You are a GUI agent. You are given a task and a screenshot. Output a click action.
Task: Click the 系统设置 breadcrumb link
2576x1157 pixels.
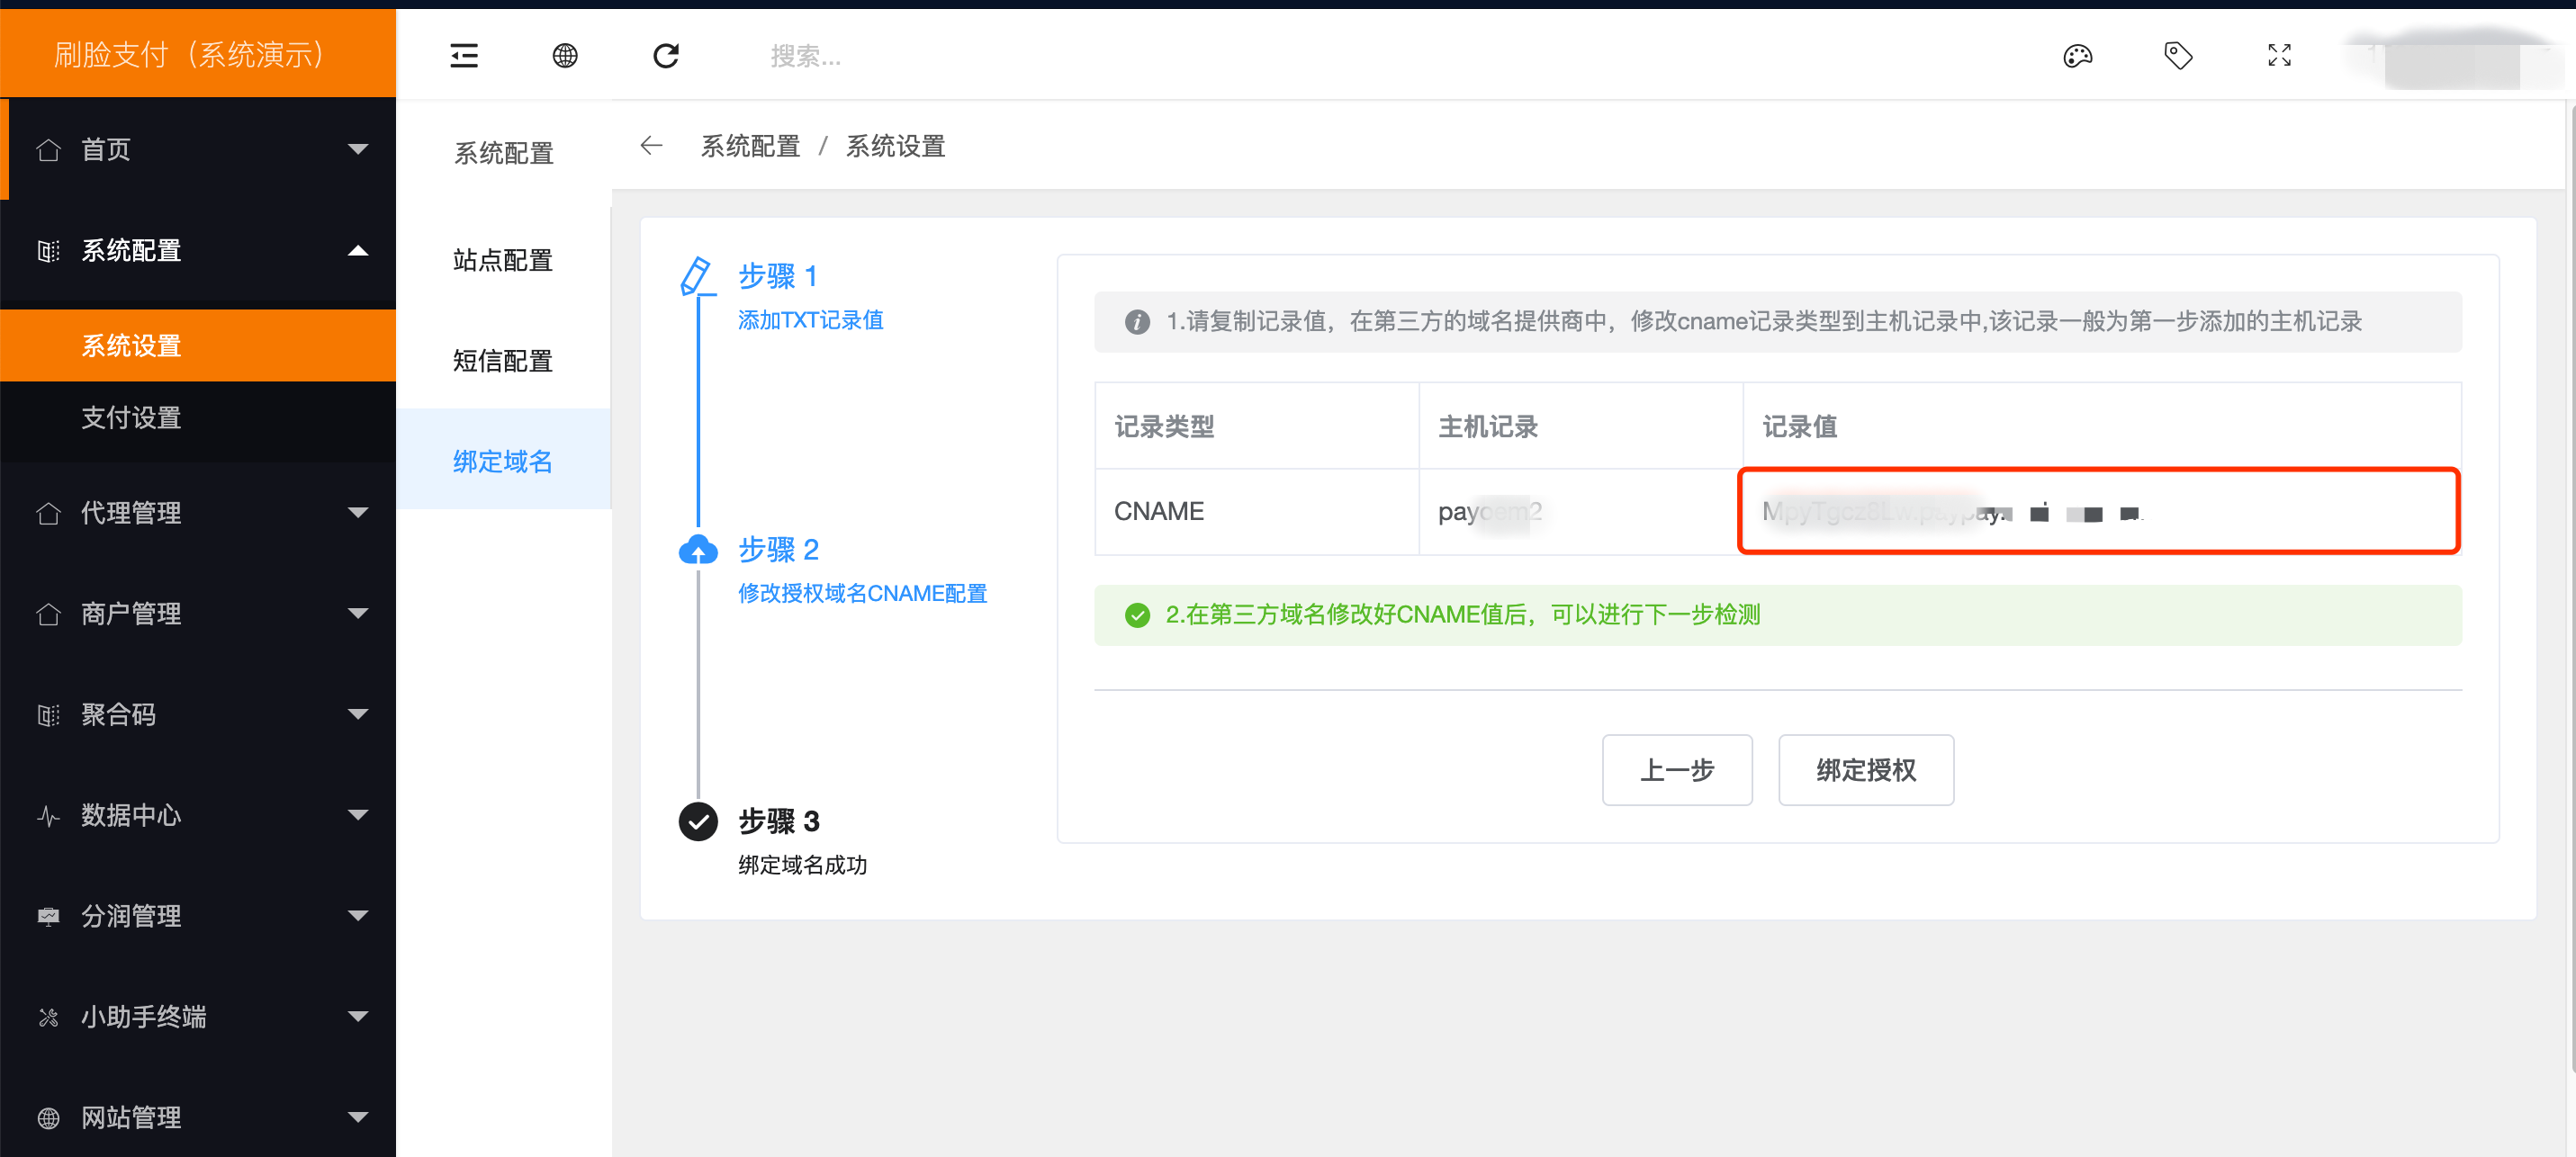tap(895, 146)
